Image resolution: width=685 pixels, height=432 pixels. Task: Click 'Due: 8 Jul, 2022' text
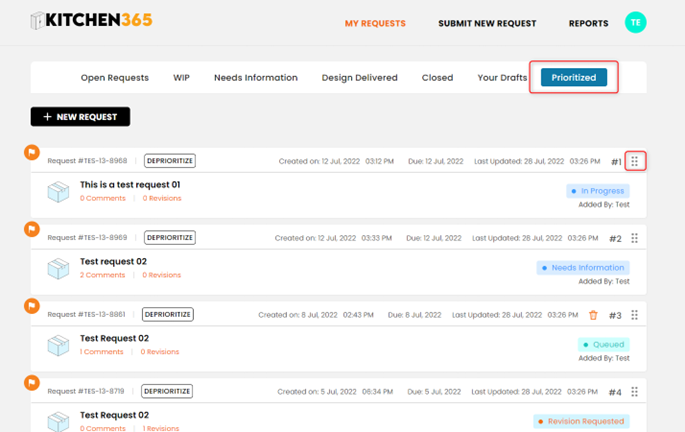point(415,315)
